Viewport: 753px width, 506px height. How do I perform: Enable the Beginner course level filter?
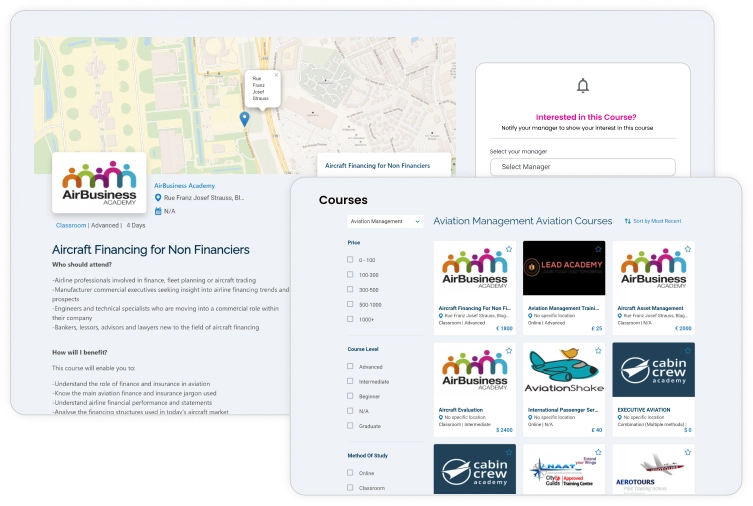[350, 396]
